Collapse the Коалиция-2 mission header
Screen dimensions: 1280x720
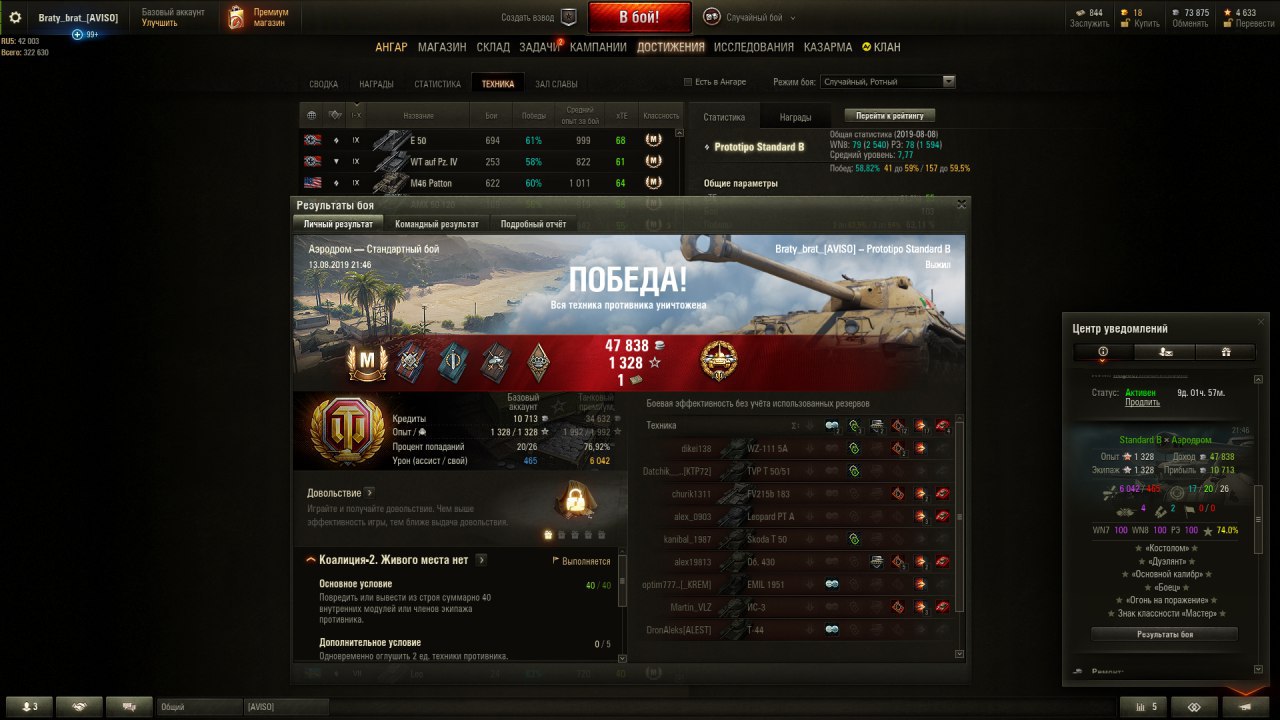pos(311,560)
